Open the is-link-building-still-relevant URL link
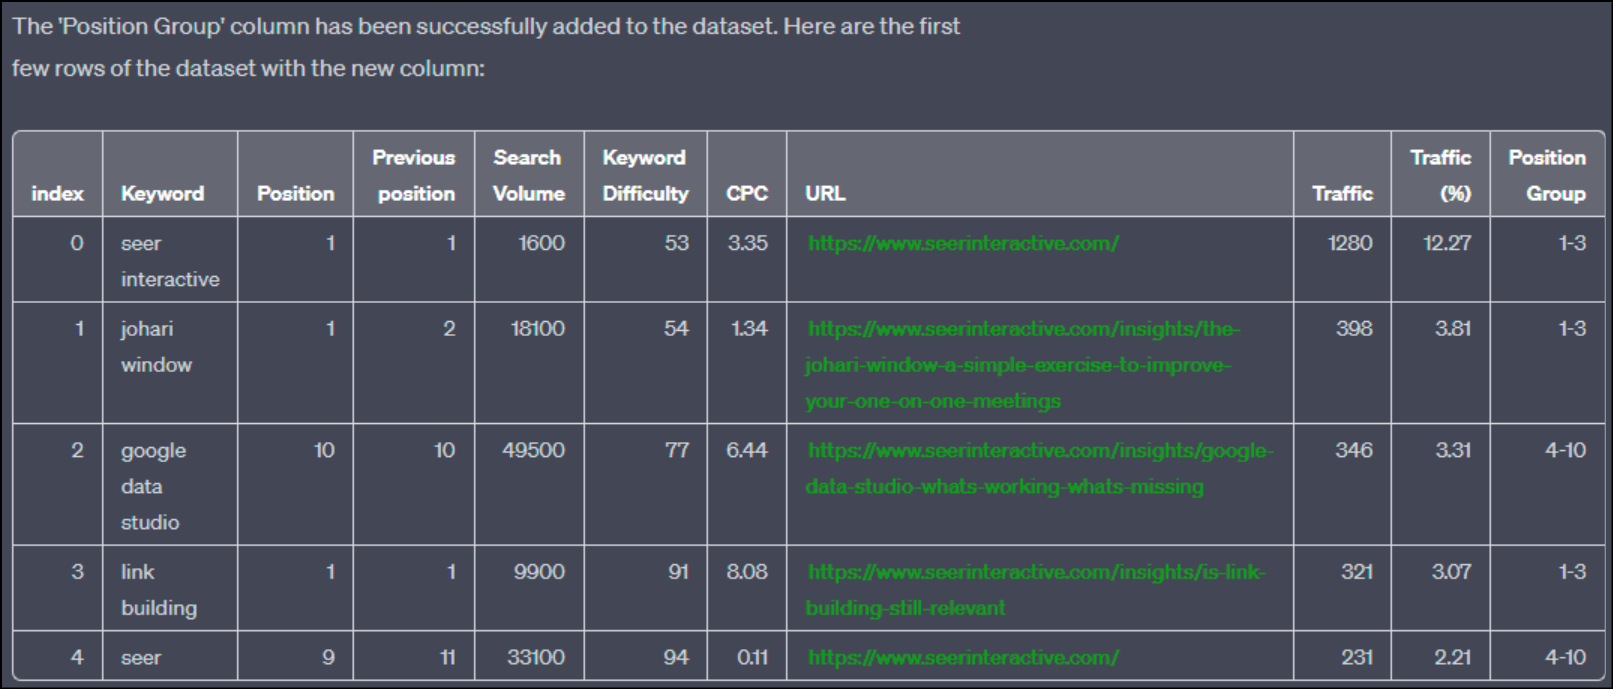Viewport: 1613px width, 689px height. pyautogui.click(x=1036, y=572)
